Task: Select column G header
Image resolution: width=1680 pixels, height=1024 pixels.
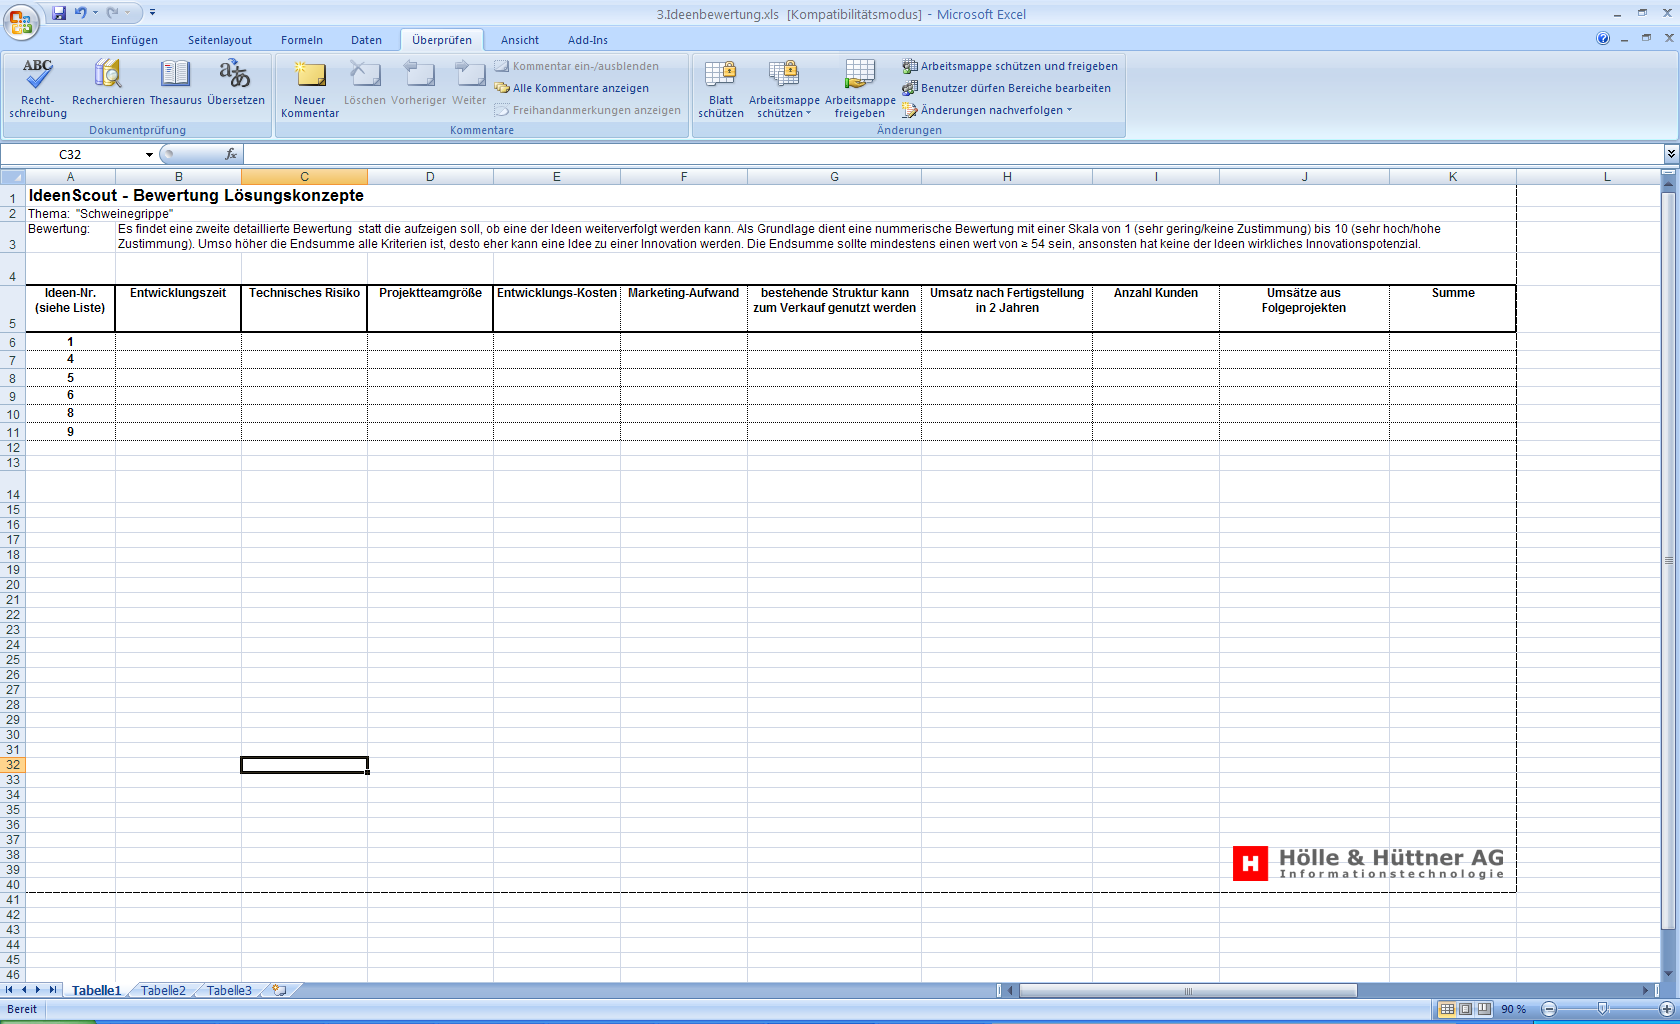Action: tap(834, 177)
